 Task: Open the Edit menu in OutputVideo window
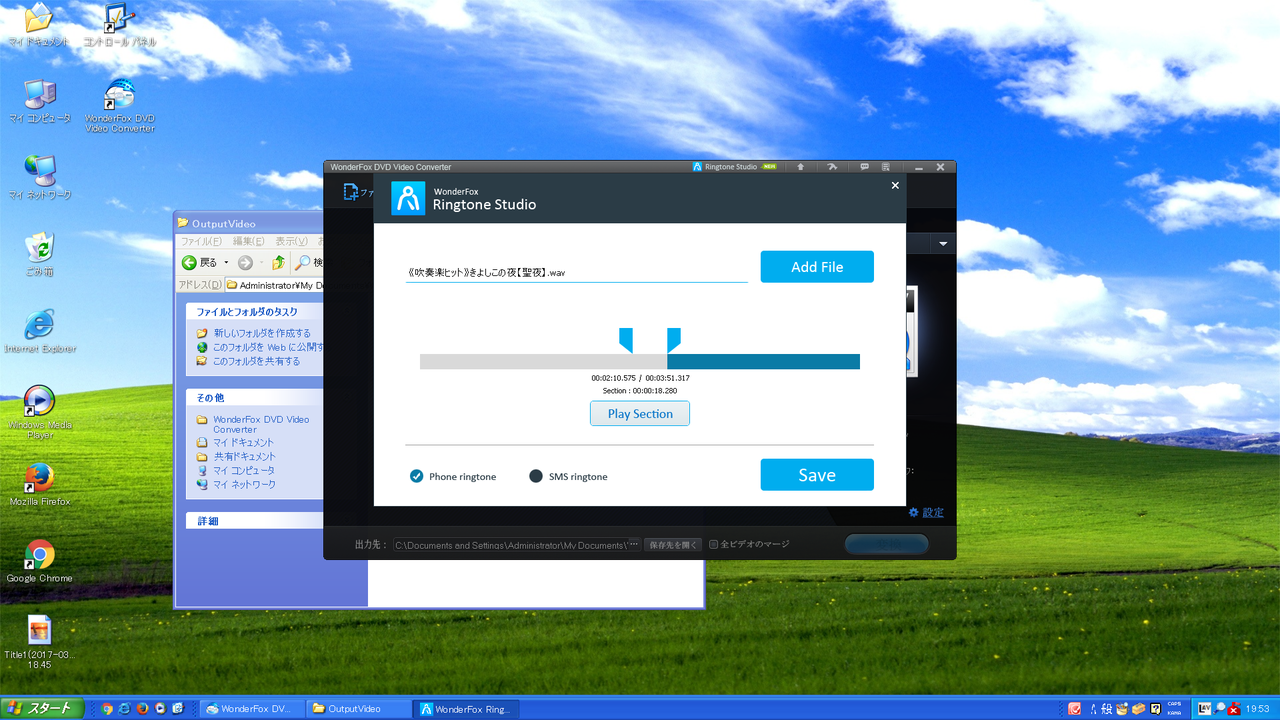249,241
